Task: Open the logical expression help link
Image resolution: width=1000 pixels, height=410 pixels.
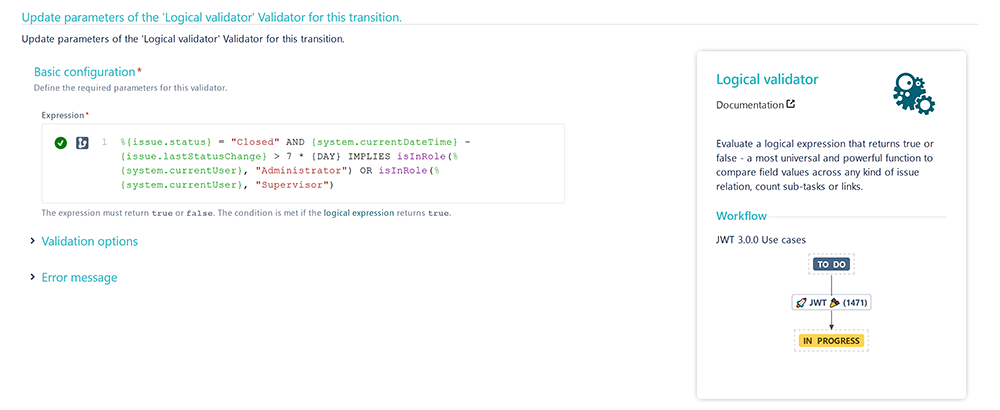Action: [358, 213]
